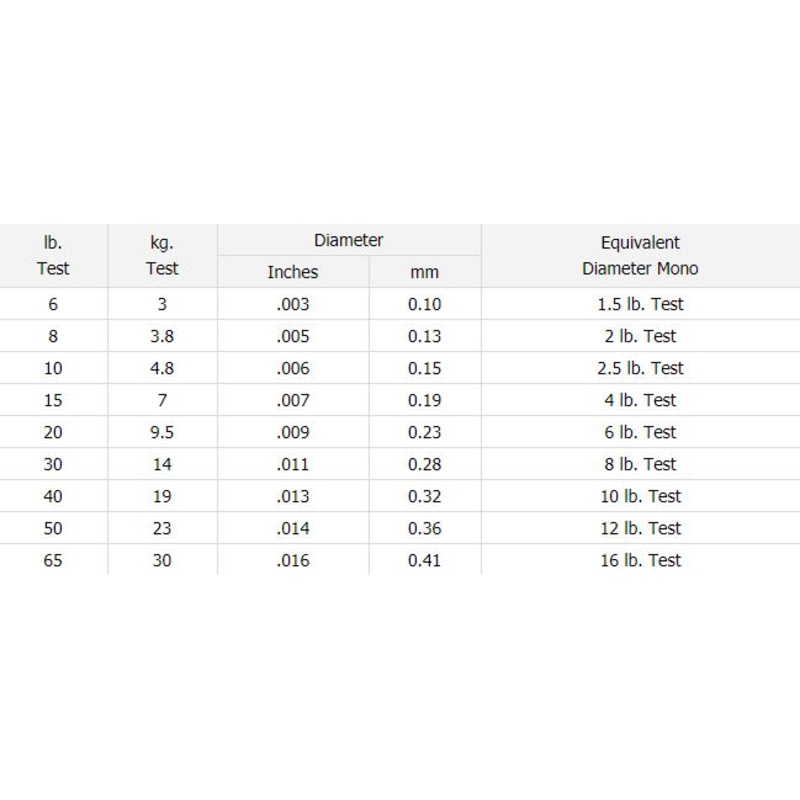
Task: Click the 'lb. Test' column header
Action: (53, 255)
